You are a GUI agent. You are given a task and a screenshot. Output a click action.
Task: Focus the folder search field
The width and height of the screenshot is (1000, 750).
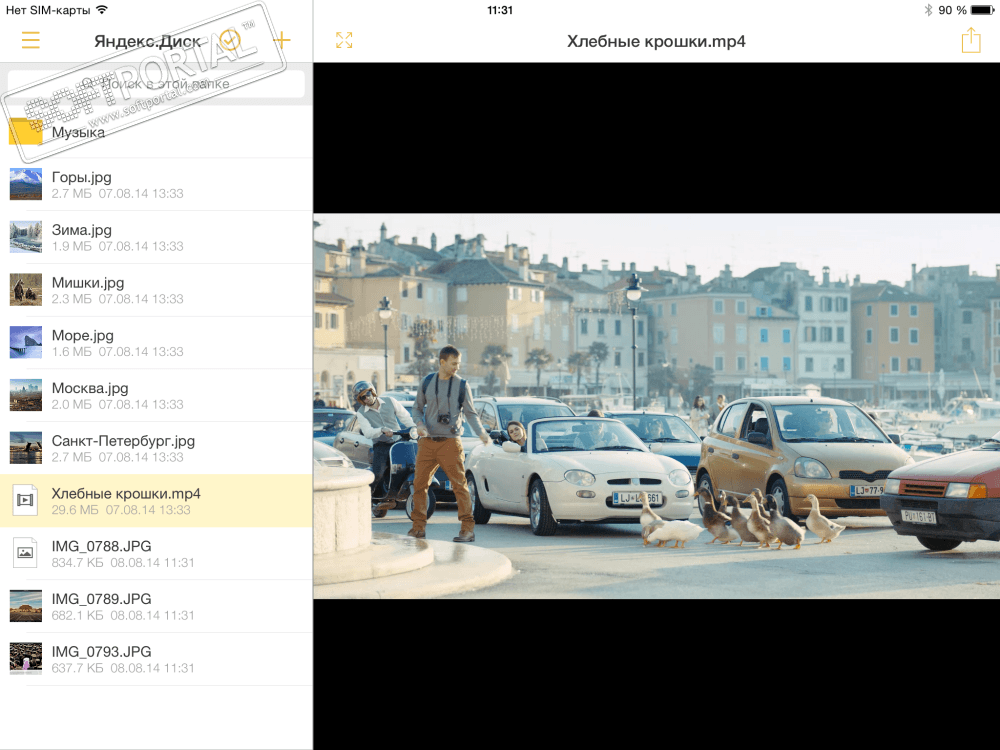tap(156, 84)
